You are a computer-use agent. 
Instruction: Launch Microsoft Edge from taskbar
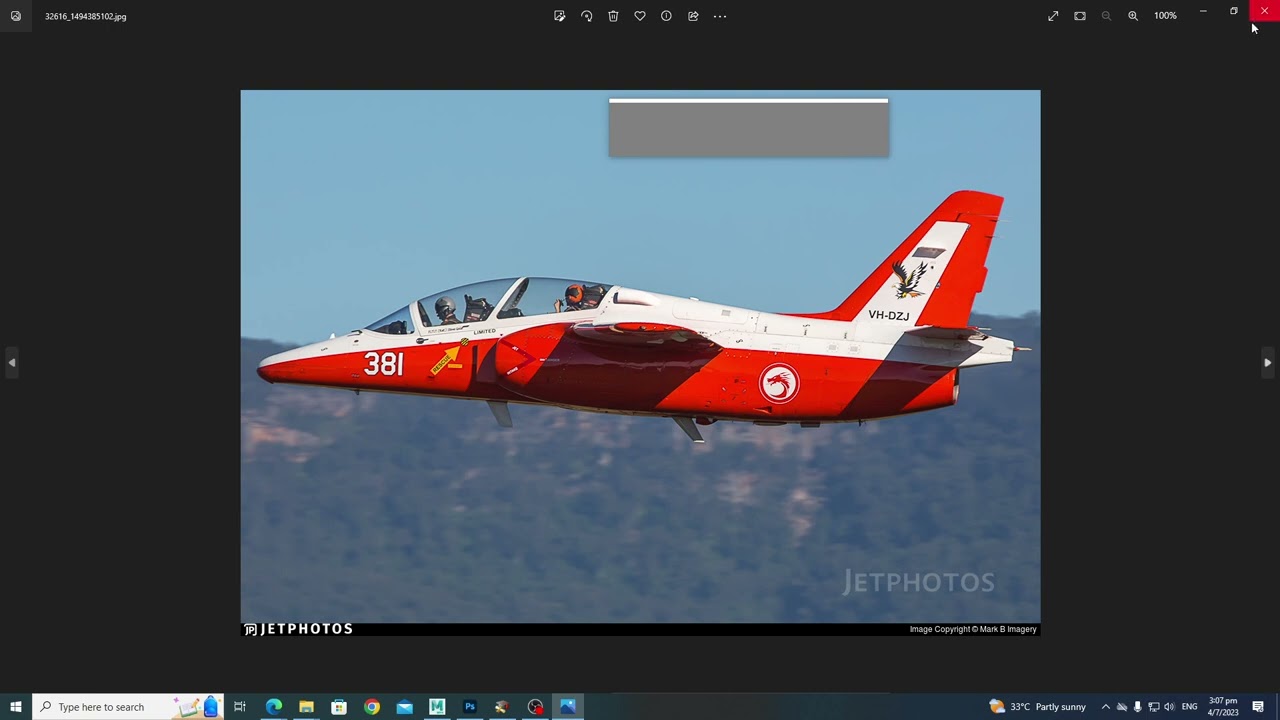tap(274, 707)
